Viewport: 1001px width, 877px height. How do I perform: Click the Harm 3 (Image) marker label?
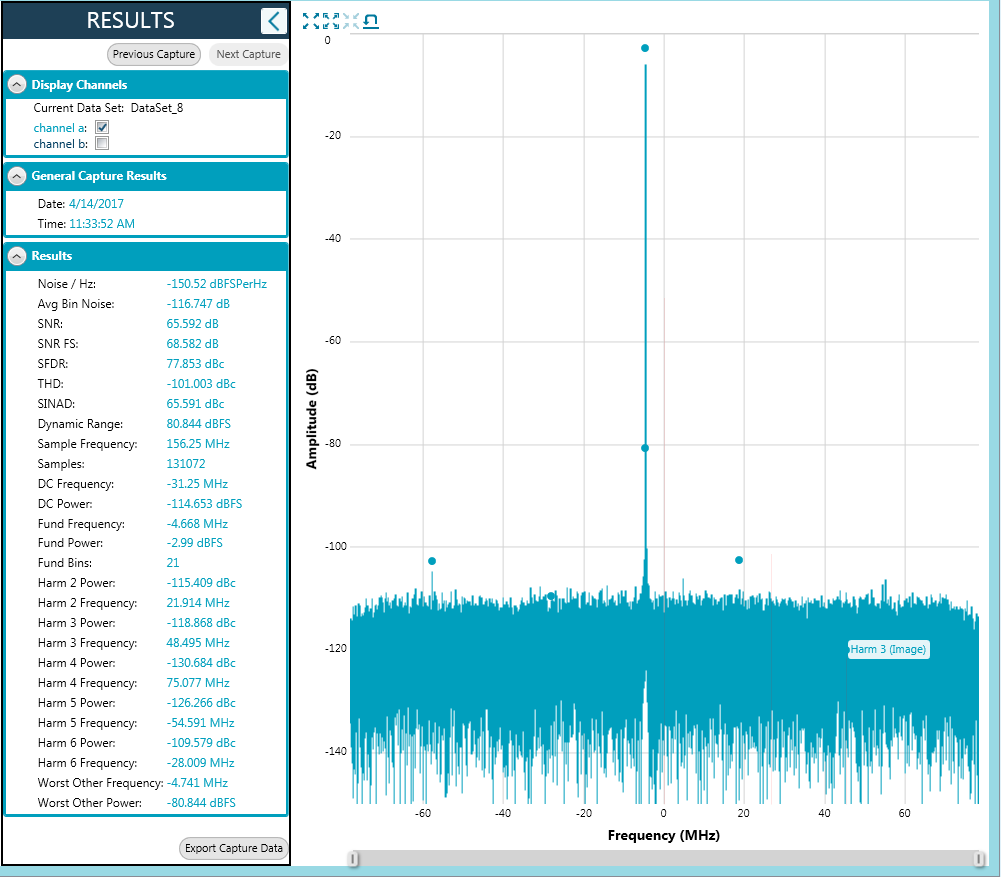pyautogui.click(x=888, y=650)
